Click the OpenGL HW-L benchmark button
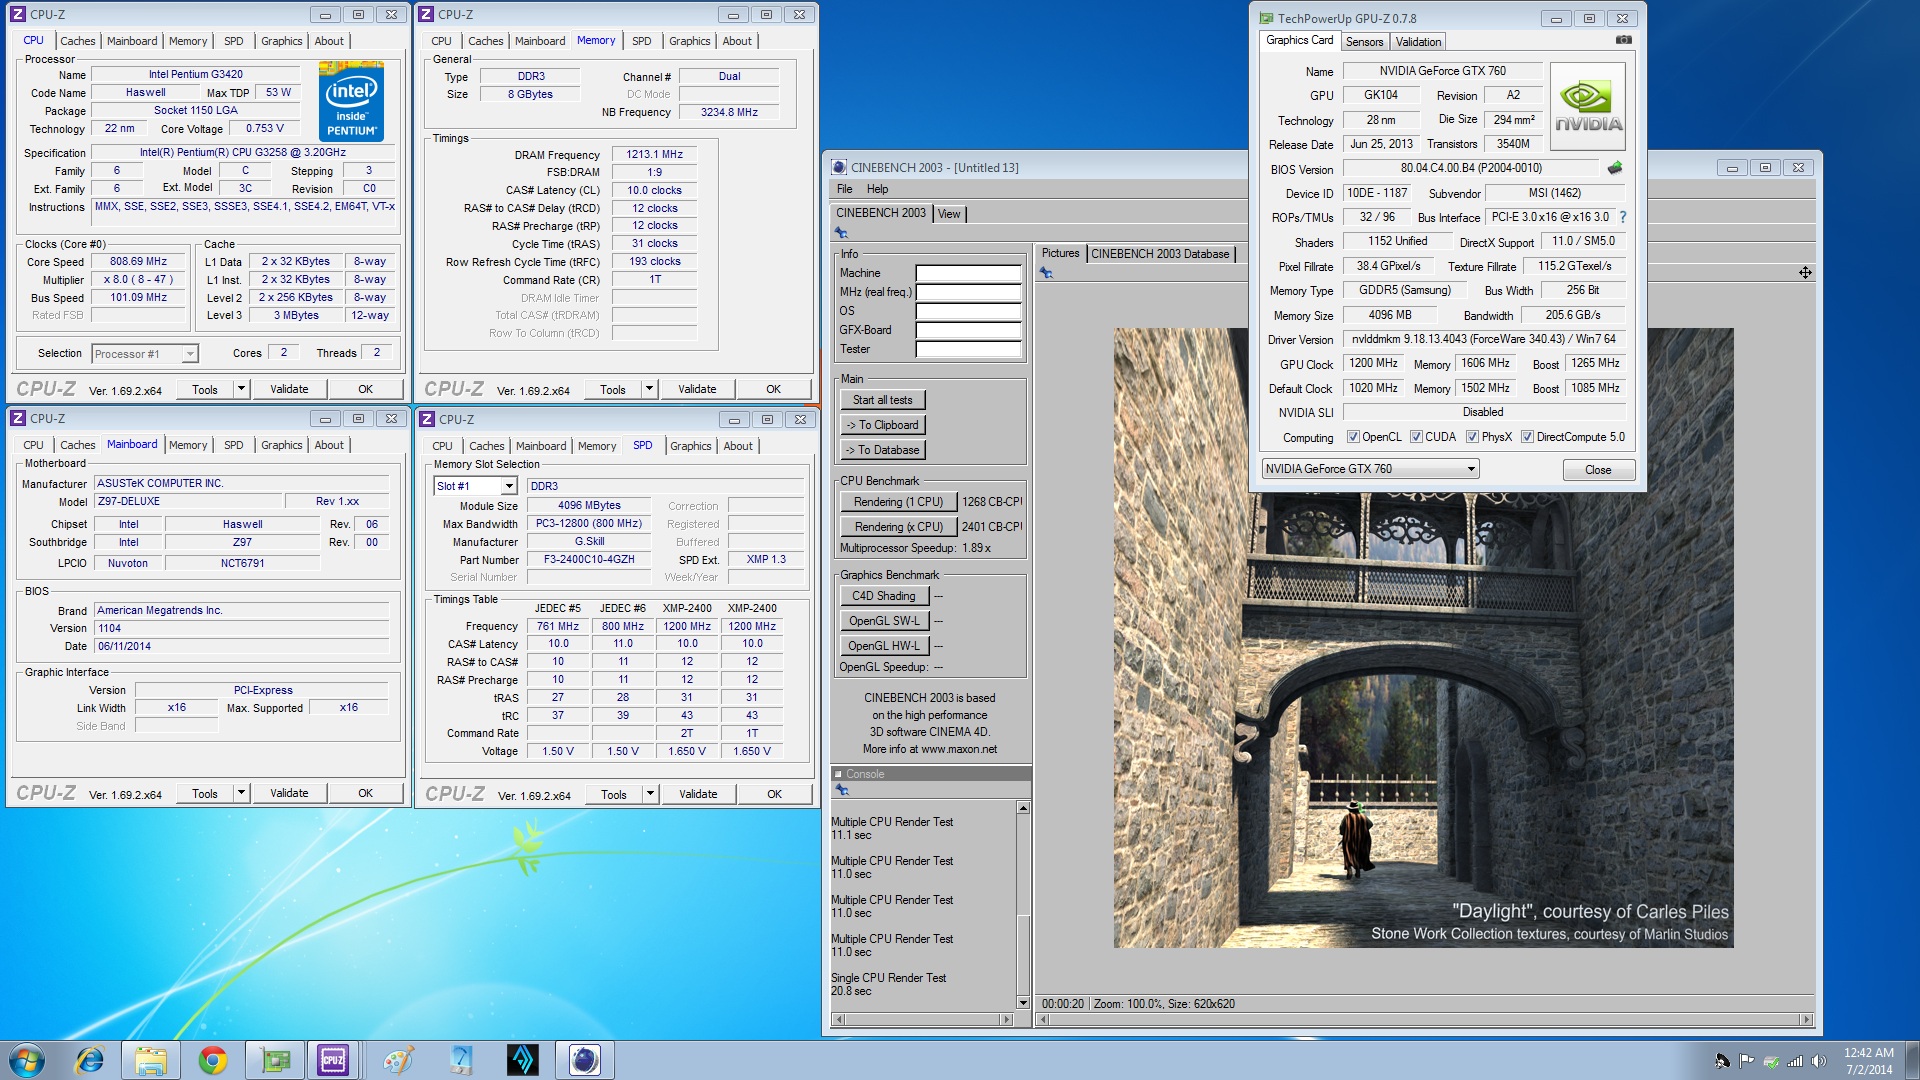 click(x=884, y=646)
